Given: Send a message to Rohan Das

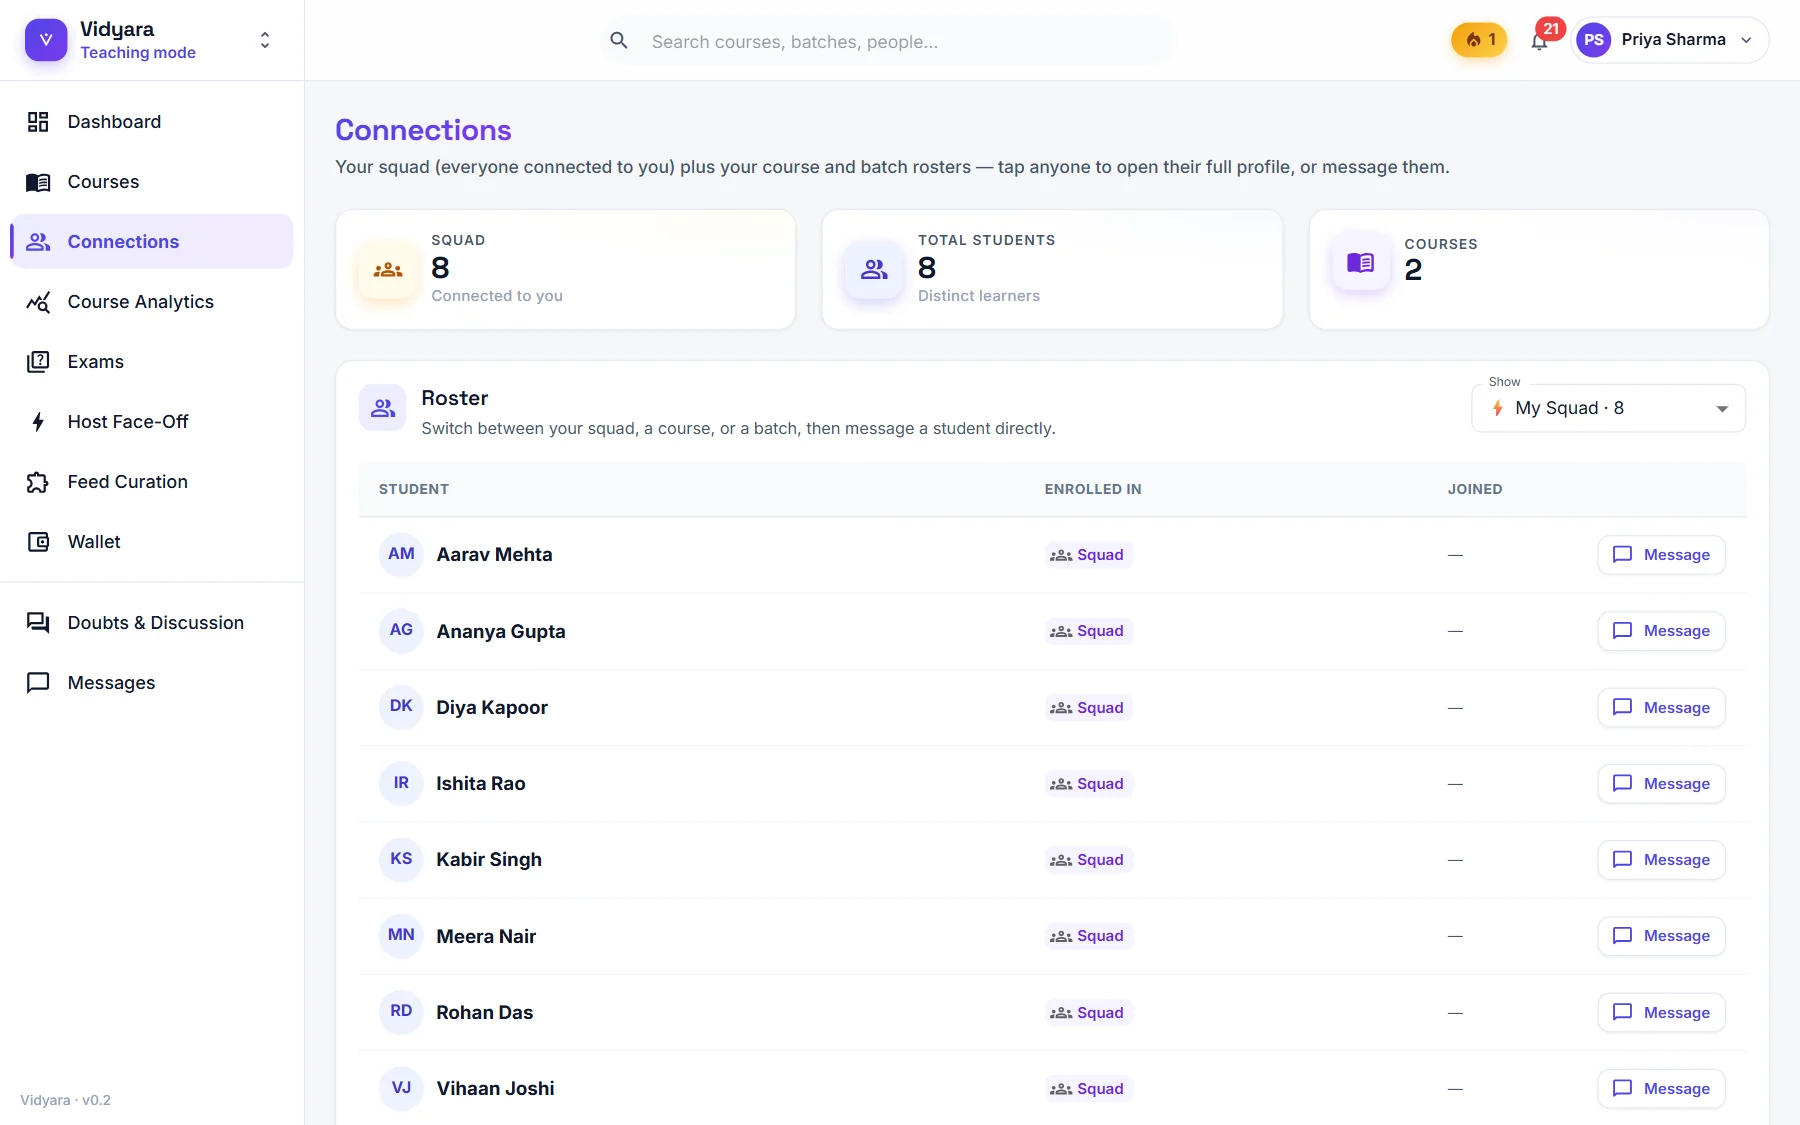Looking at the screenshot, I should coord(1661,1013).
